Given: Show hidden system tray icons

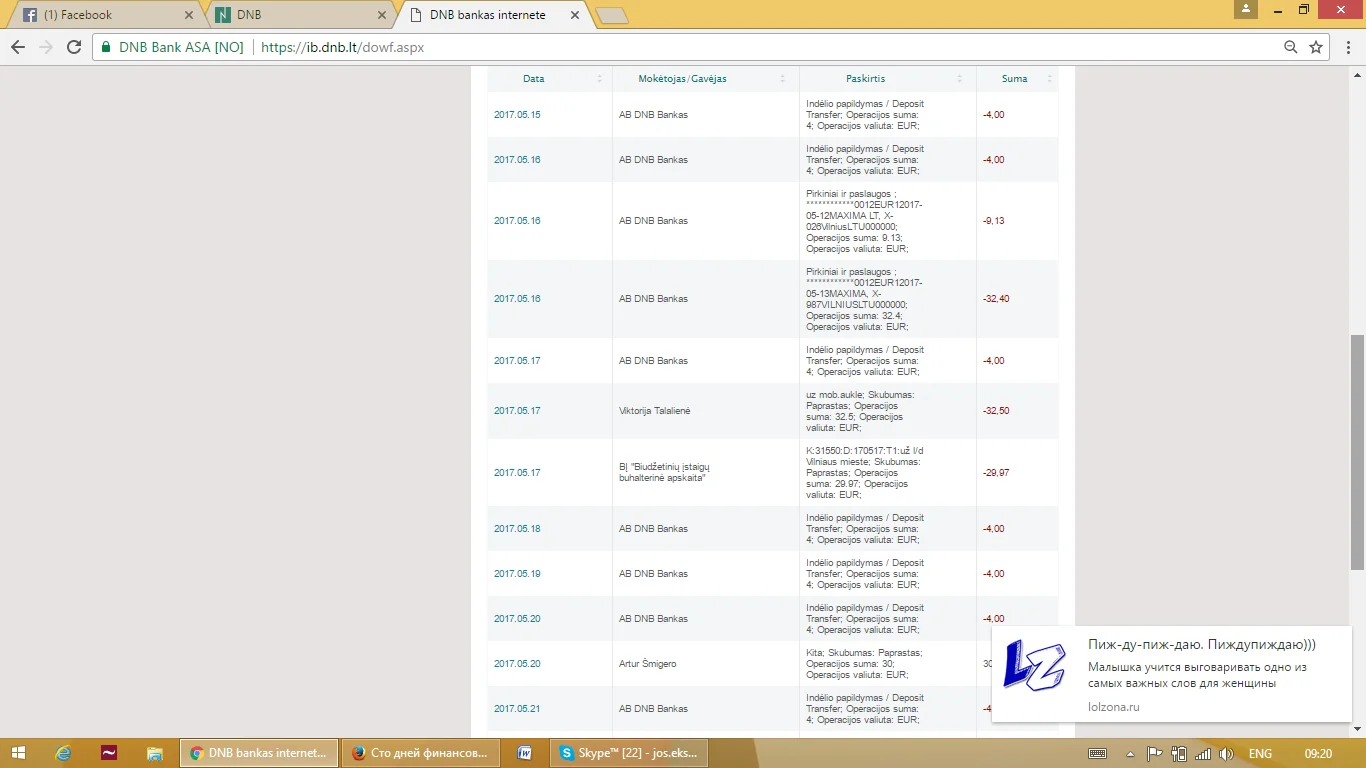Looking at the screenshot, I should click(1130, 754).
